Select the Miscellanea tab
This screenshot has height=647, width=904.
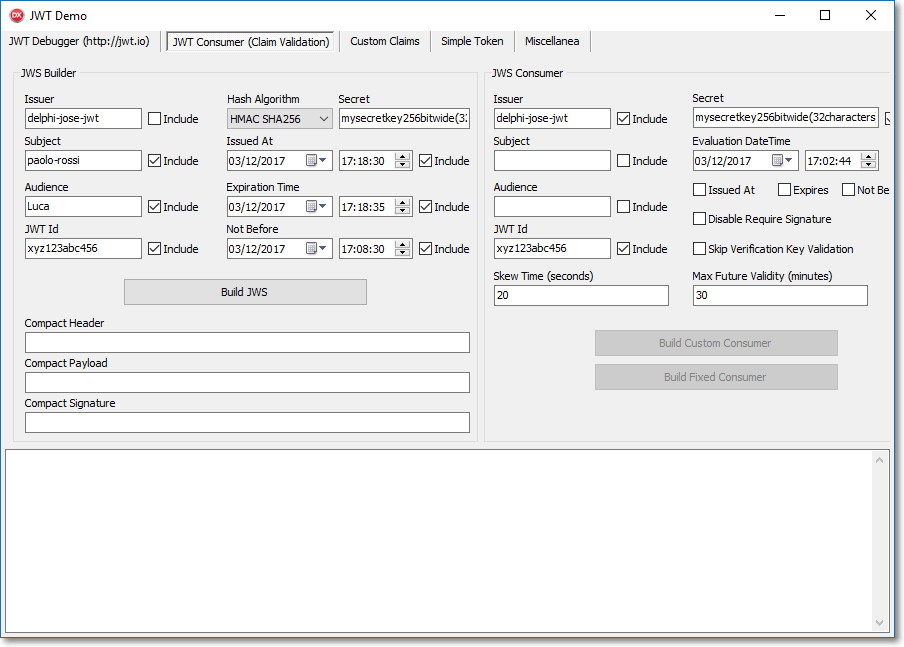(x=552, y=42)
